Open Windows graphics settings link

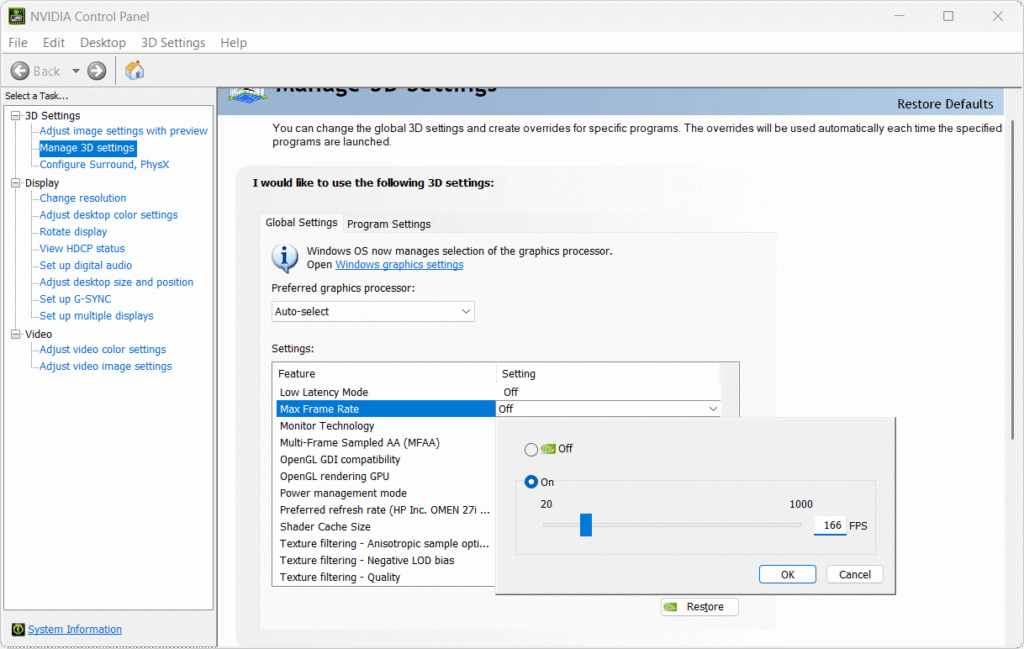coord(399,264)
